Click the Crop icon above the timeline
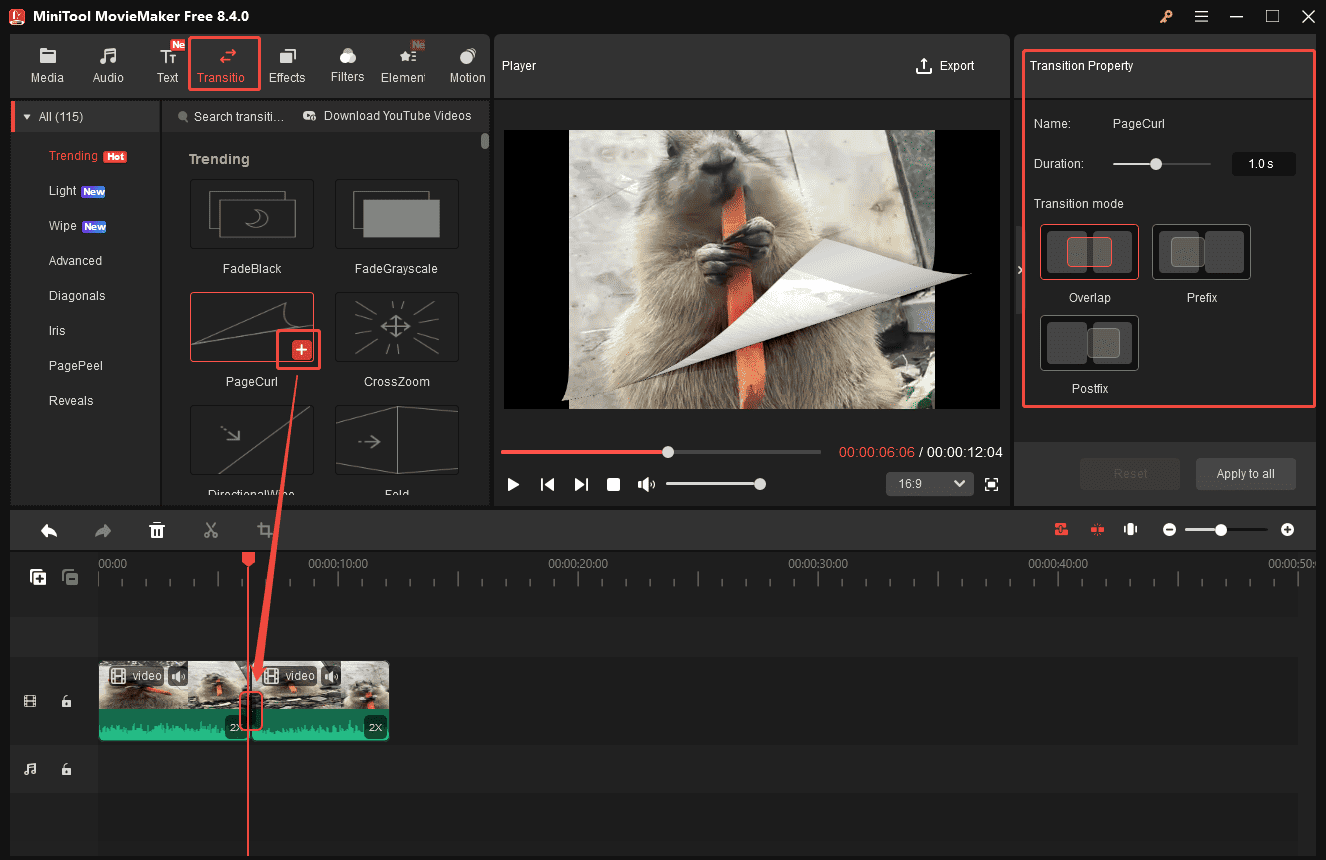This screenshot has width=1326, height=860. pos(265,530)
